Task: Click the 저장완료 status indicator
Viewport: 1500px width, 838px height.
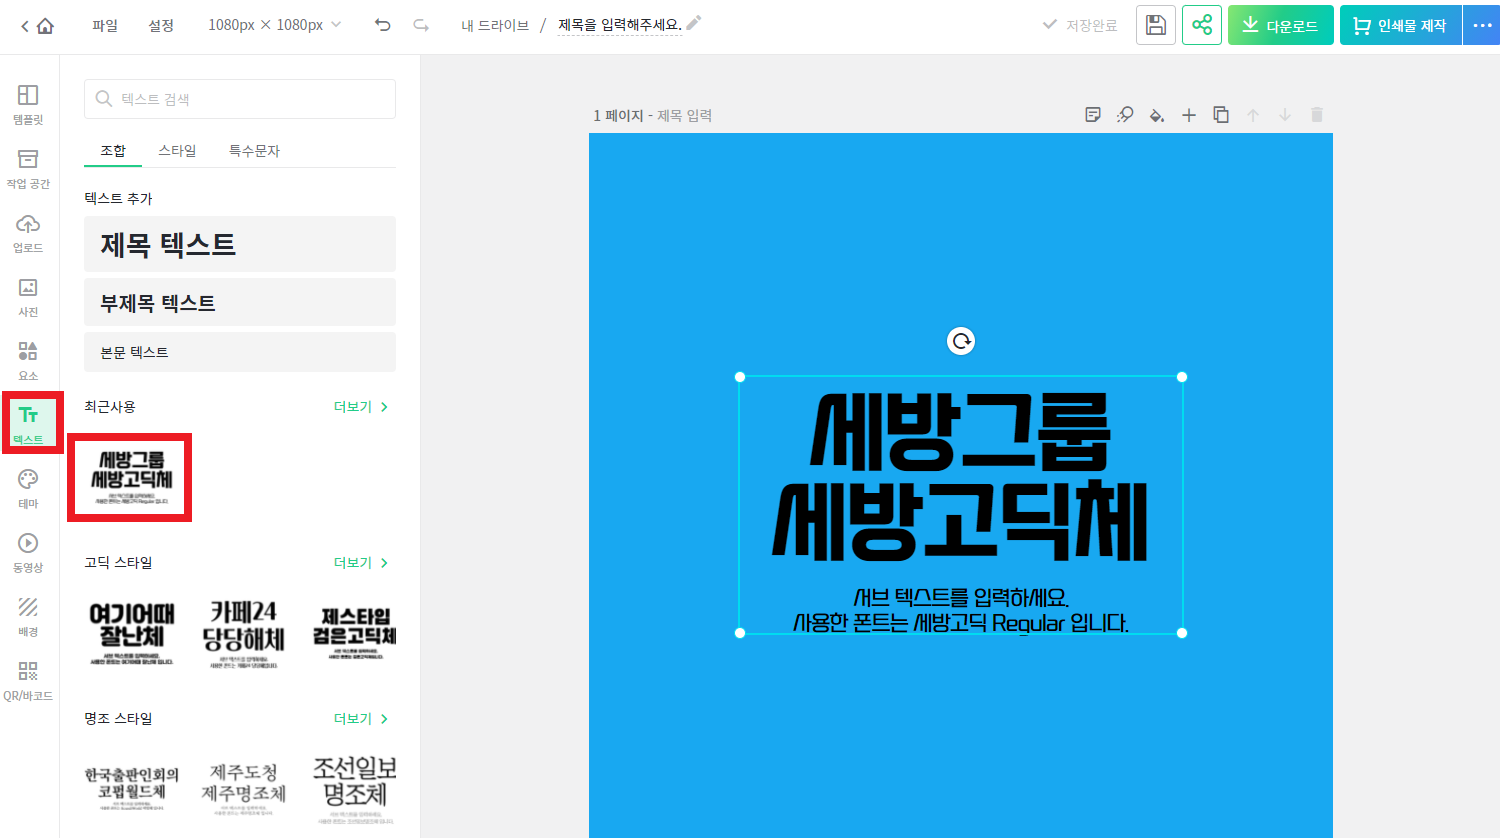Action: (x=1080, y=25)
